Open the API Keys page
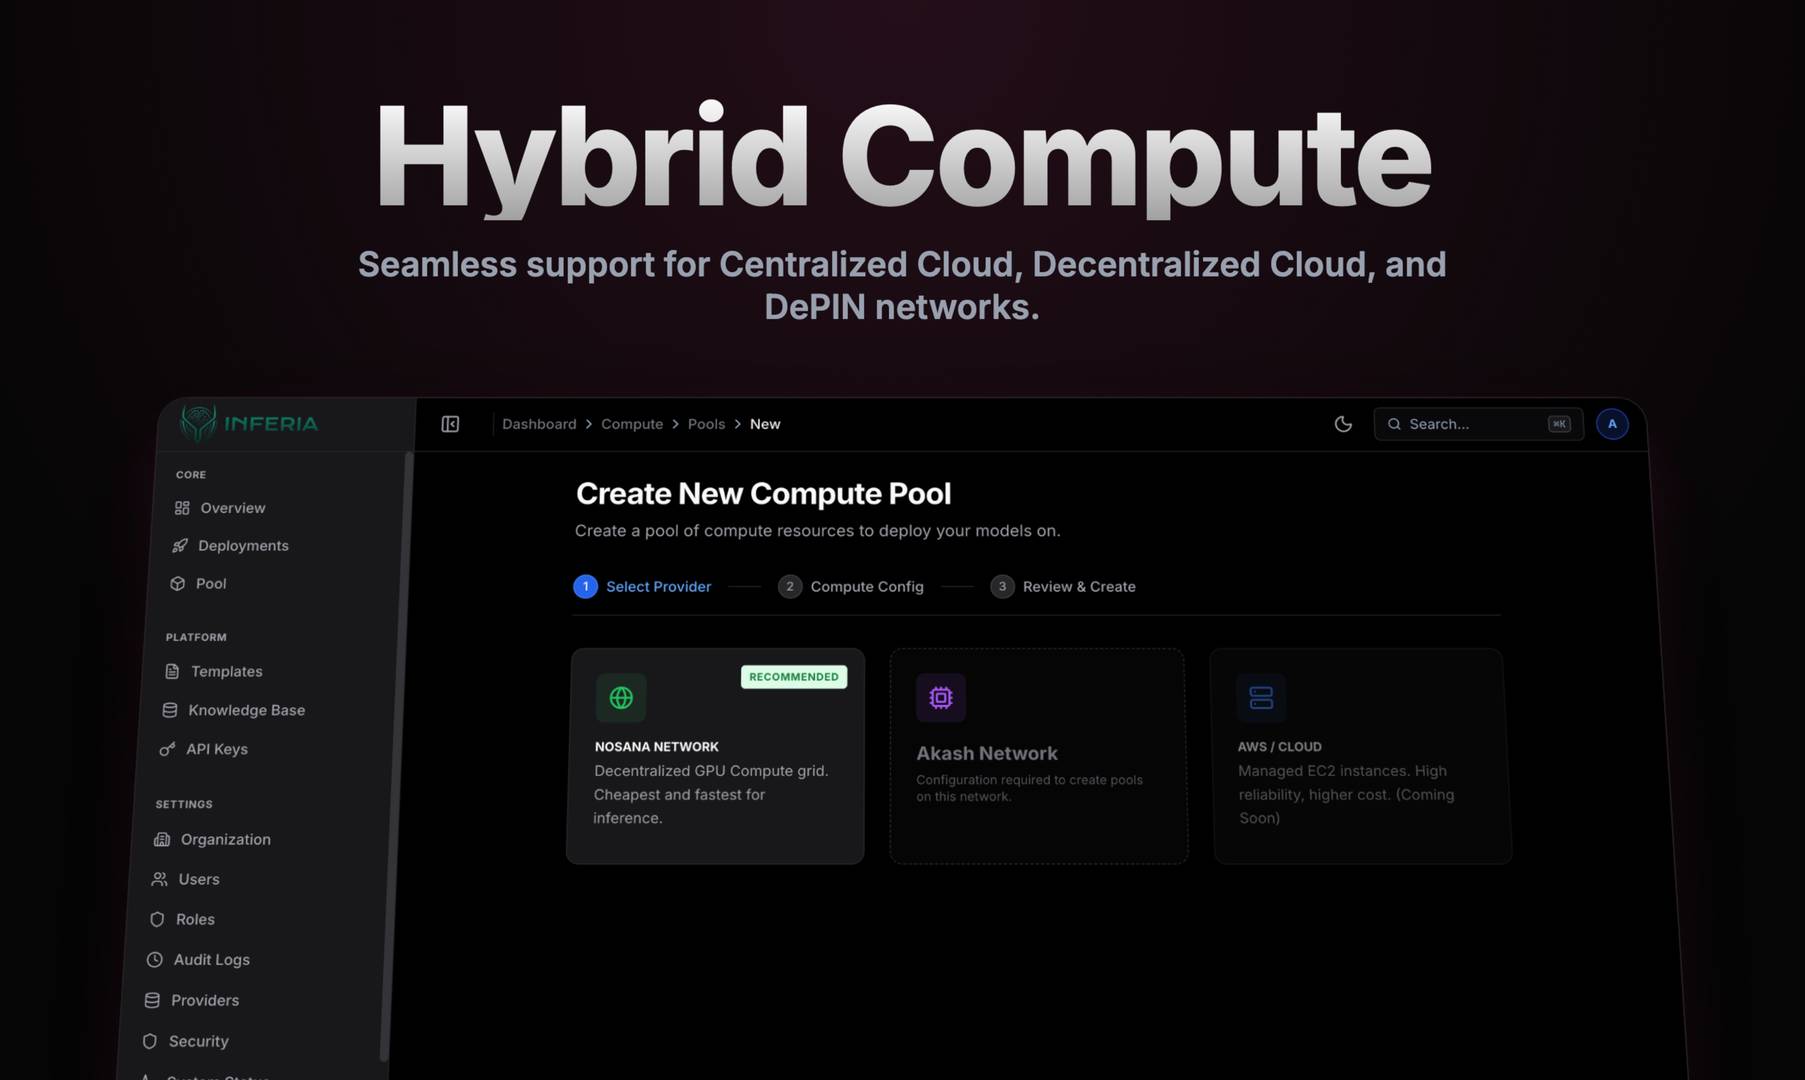 click(216, 749)
